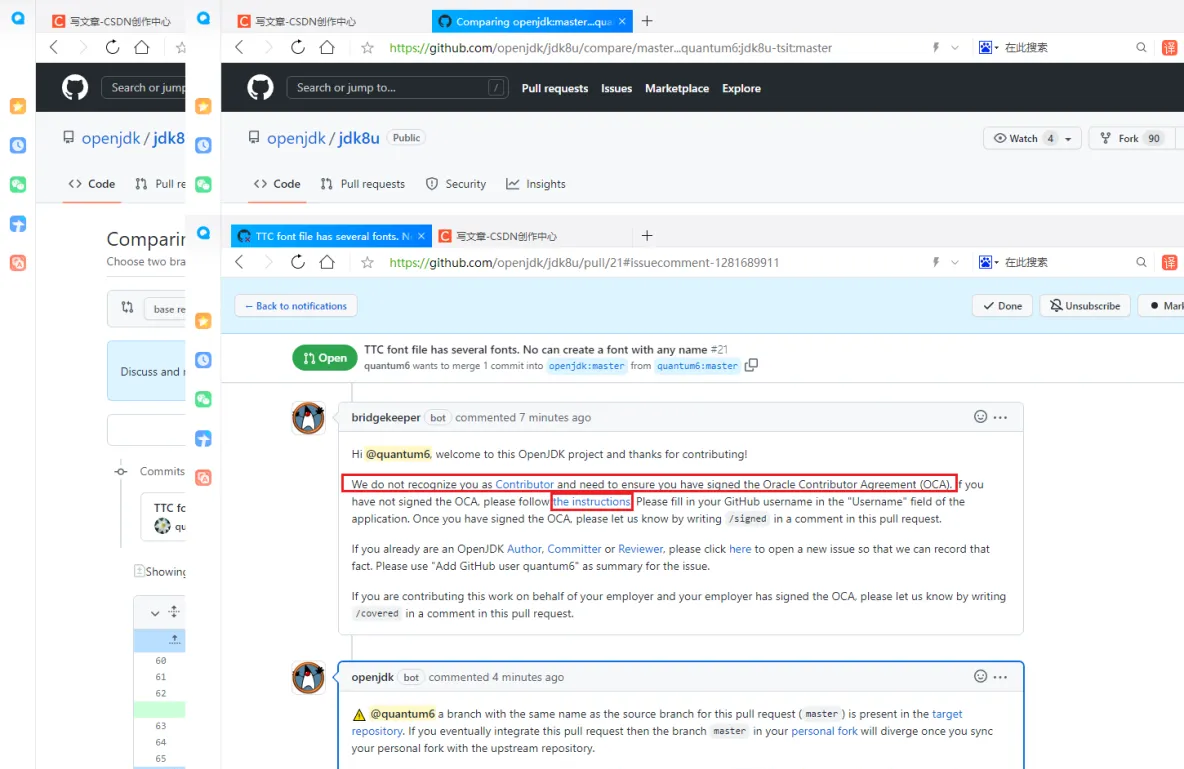Image resolution: width=1184 pixels, height=769 pixels.
Task: Open 'Explore' in the GitHub top navigation
Action: coord(742,88)
